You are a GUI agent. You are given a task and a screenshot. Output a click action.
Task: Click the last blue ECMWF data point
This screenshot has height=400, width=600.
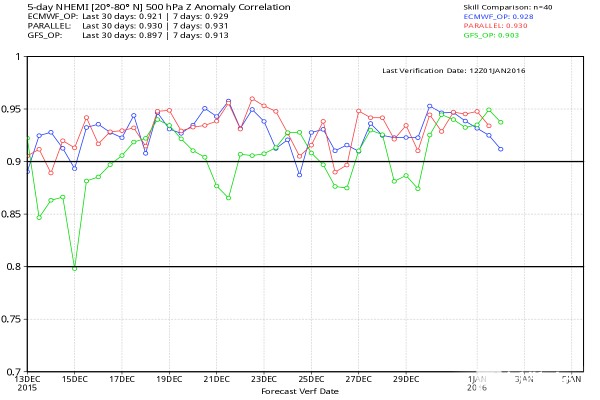500,149
